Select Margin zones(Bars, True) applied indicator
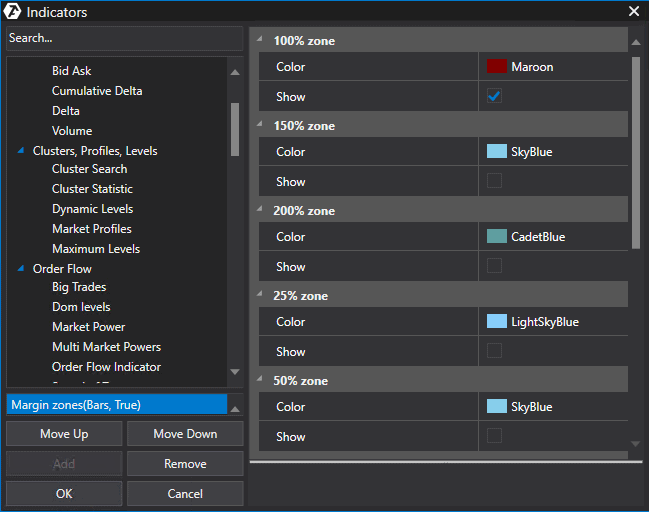 116,405
